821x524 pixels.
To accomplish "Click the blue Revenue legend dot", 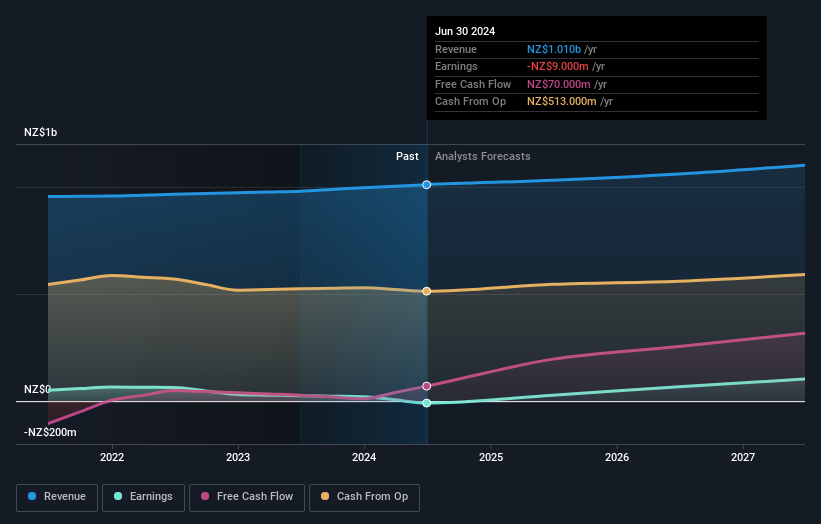I will (x=32, y=496).
